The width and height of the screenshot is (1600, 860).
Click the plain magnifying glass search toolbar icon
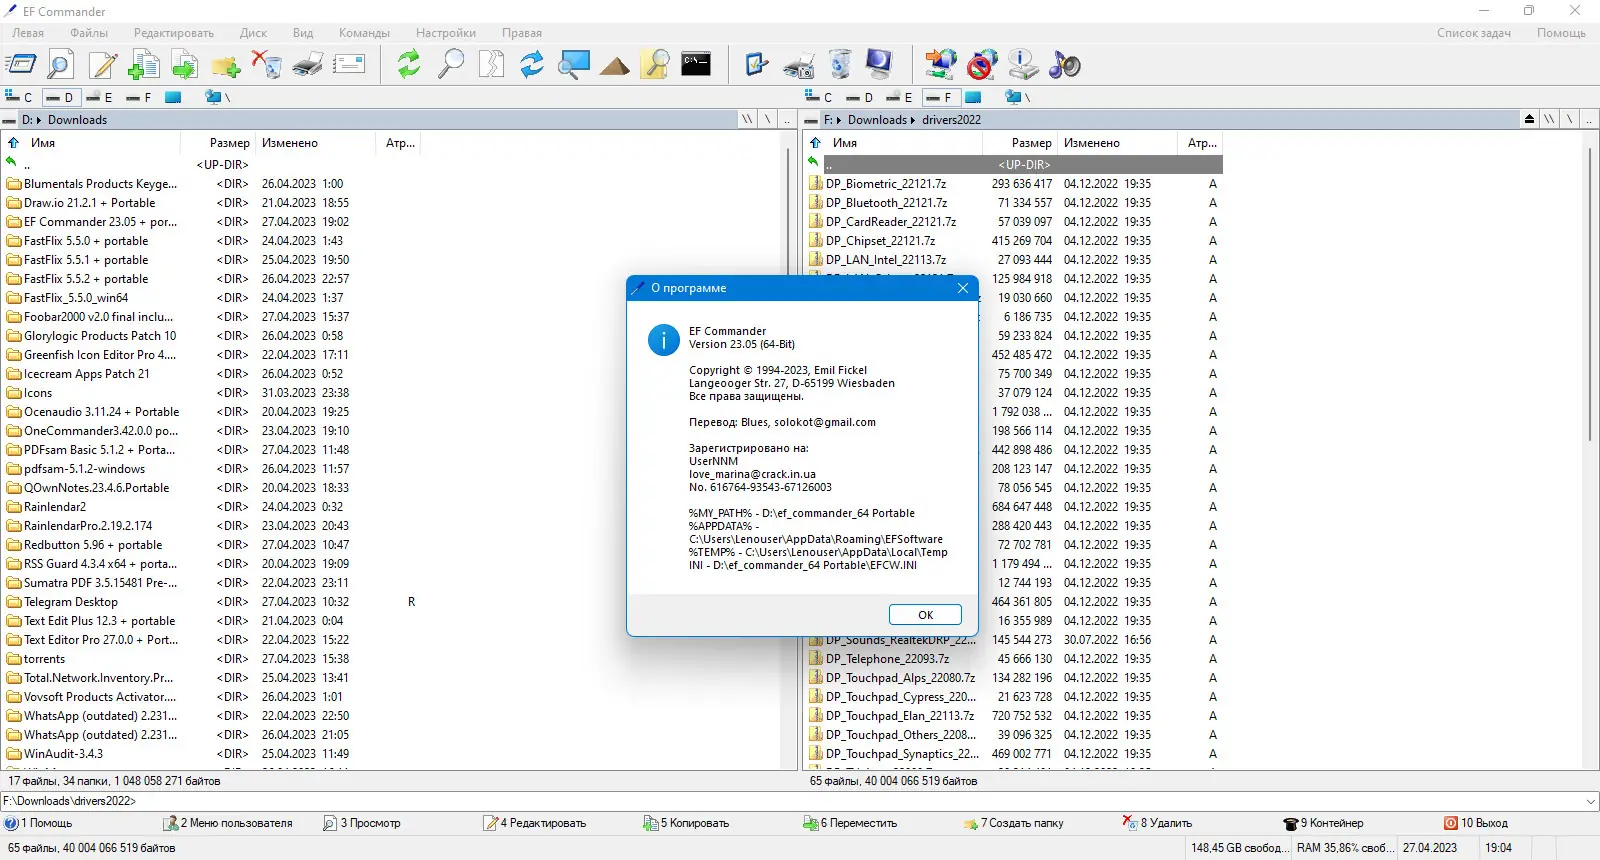(451, 65)
